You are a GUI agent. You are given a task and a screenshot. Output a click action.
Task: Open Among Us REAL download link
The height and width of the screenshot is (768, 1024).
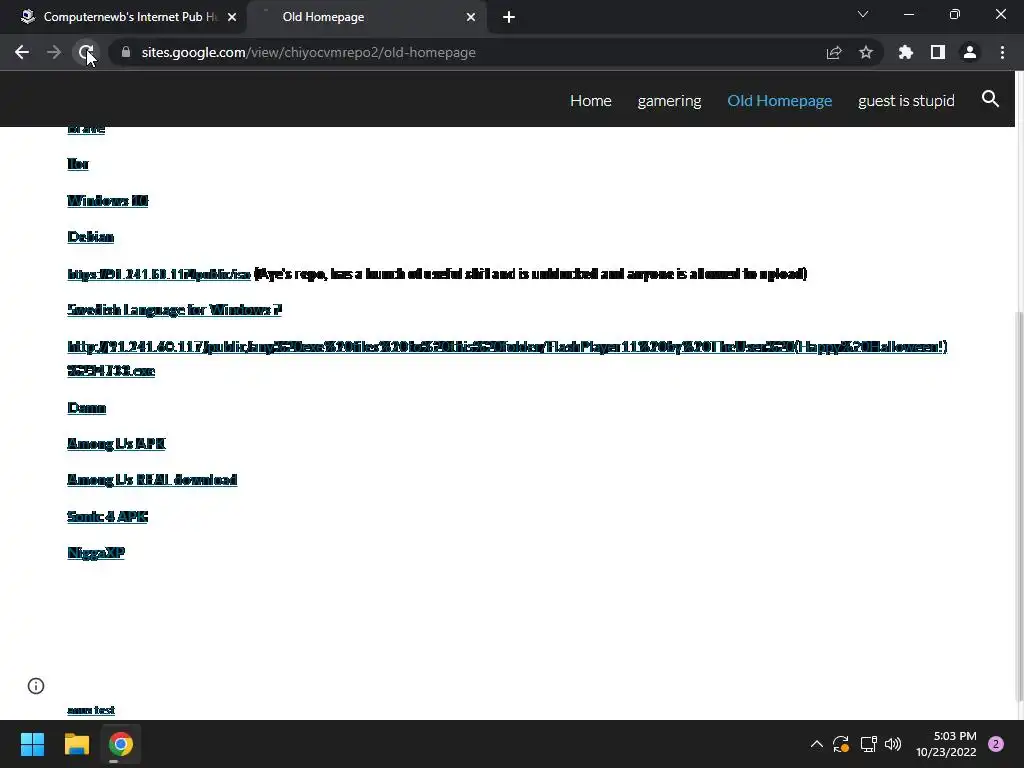pyautogui.click(x=152, y=480)
